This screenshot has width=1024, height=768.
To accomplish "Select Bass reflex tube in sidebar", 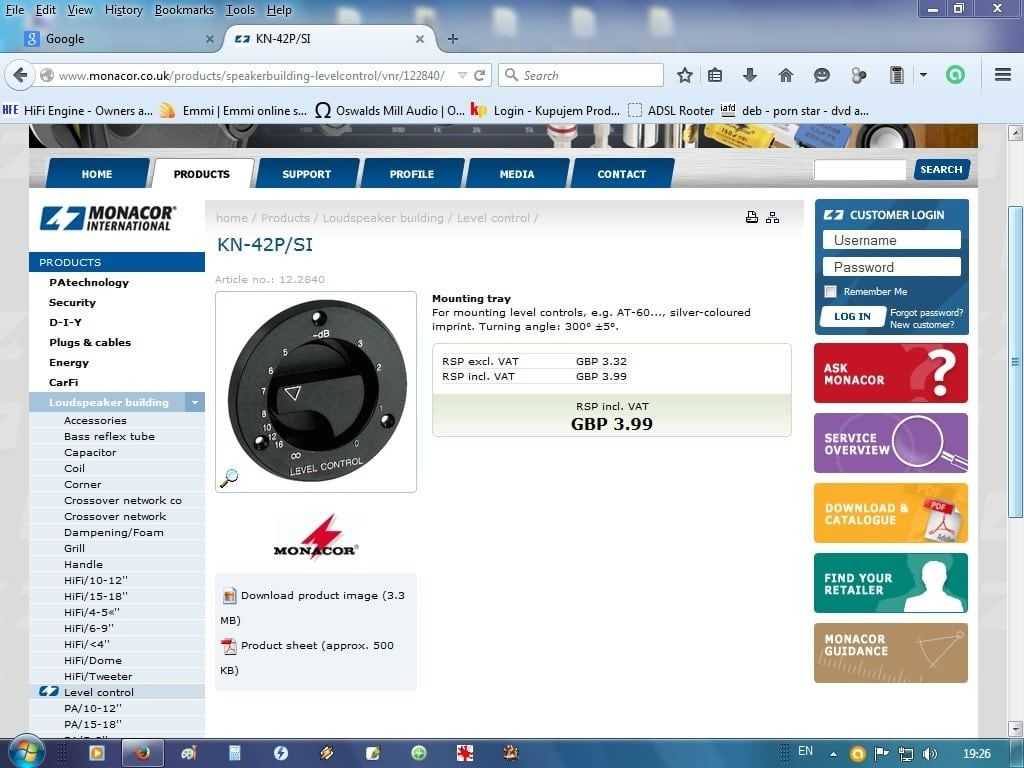I will pos(109,436).
